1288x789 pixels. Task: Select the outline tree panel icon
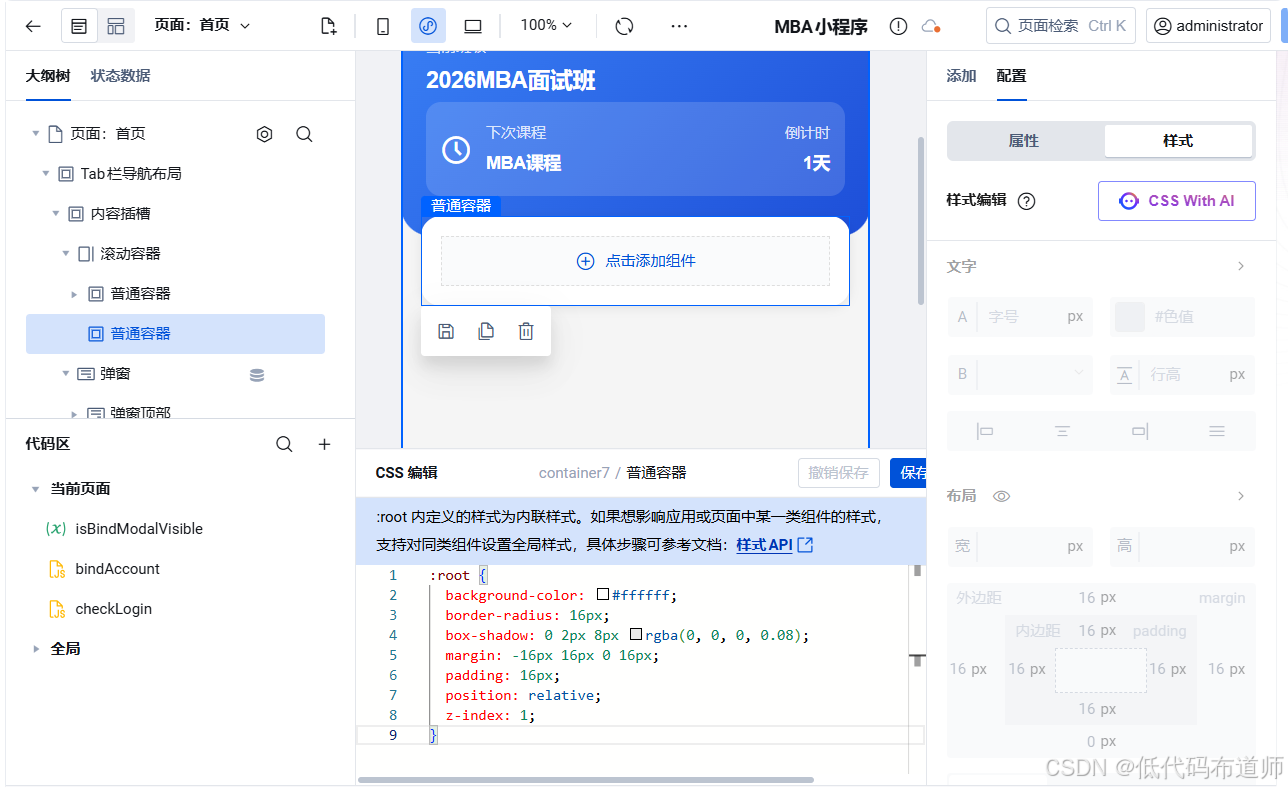(x=79, y=26)
